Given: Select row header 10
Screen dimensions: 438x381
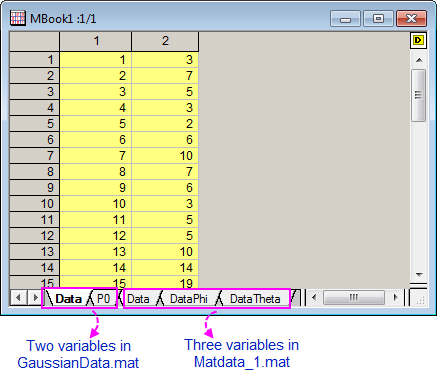Looking at the screenshot, I should [x=34, y=204].
